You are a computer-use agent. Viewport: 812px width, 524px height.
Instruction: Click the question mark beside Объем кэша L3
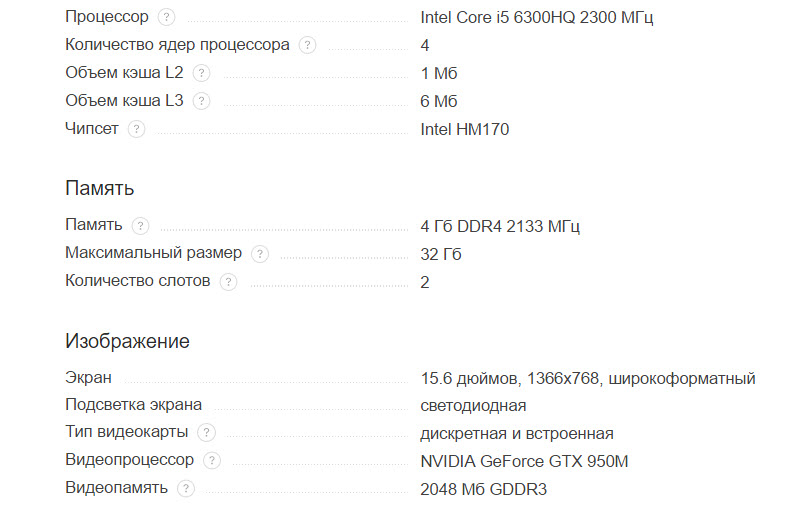(201, 101)
